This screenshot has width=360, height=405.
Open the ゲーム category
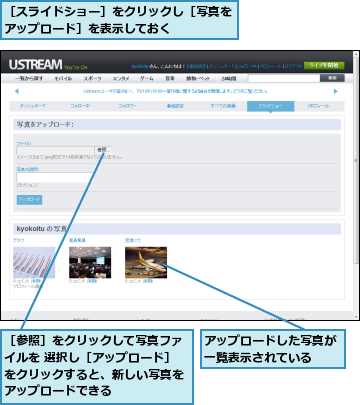tap(146, 79)
